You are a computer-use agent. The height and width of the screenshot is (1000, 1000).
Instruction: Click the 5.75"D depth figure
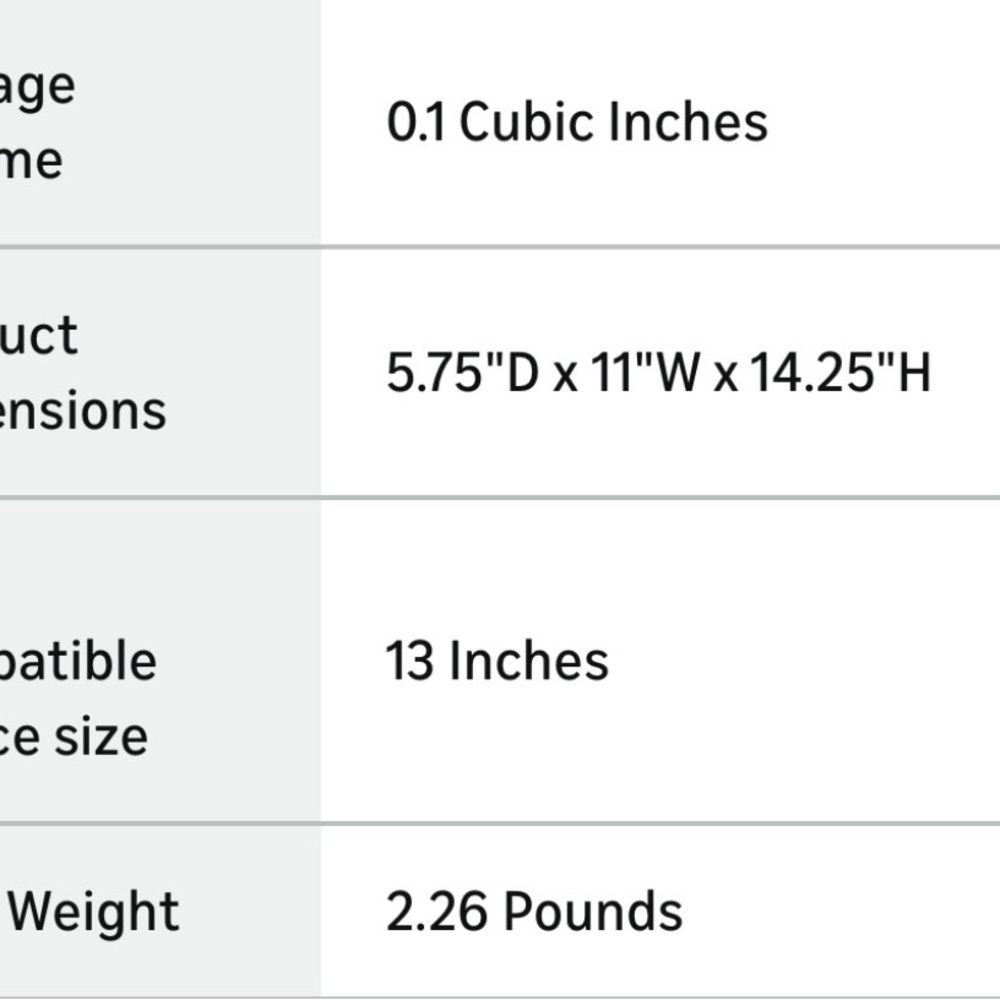(463, 372)
